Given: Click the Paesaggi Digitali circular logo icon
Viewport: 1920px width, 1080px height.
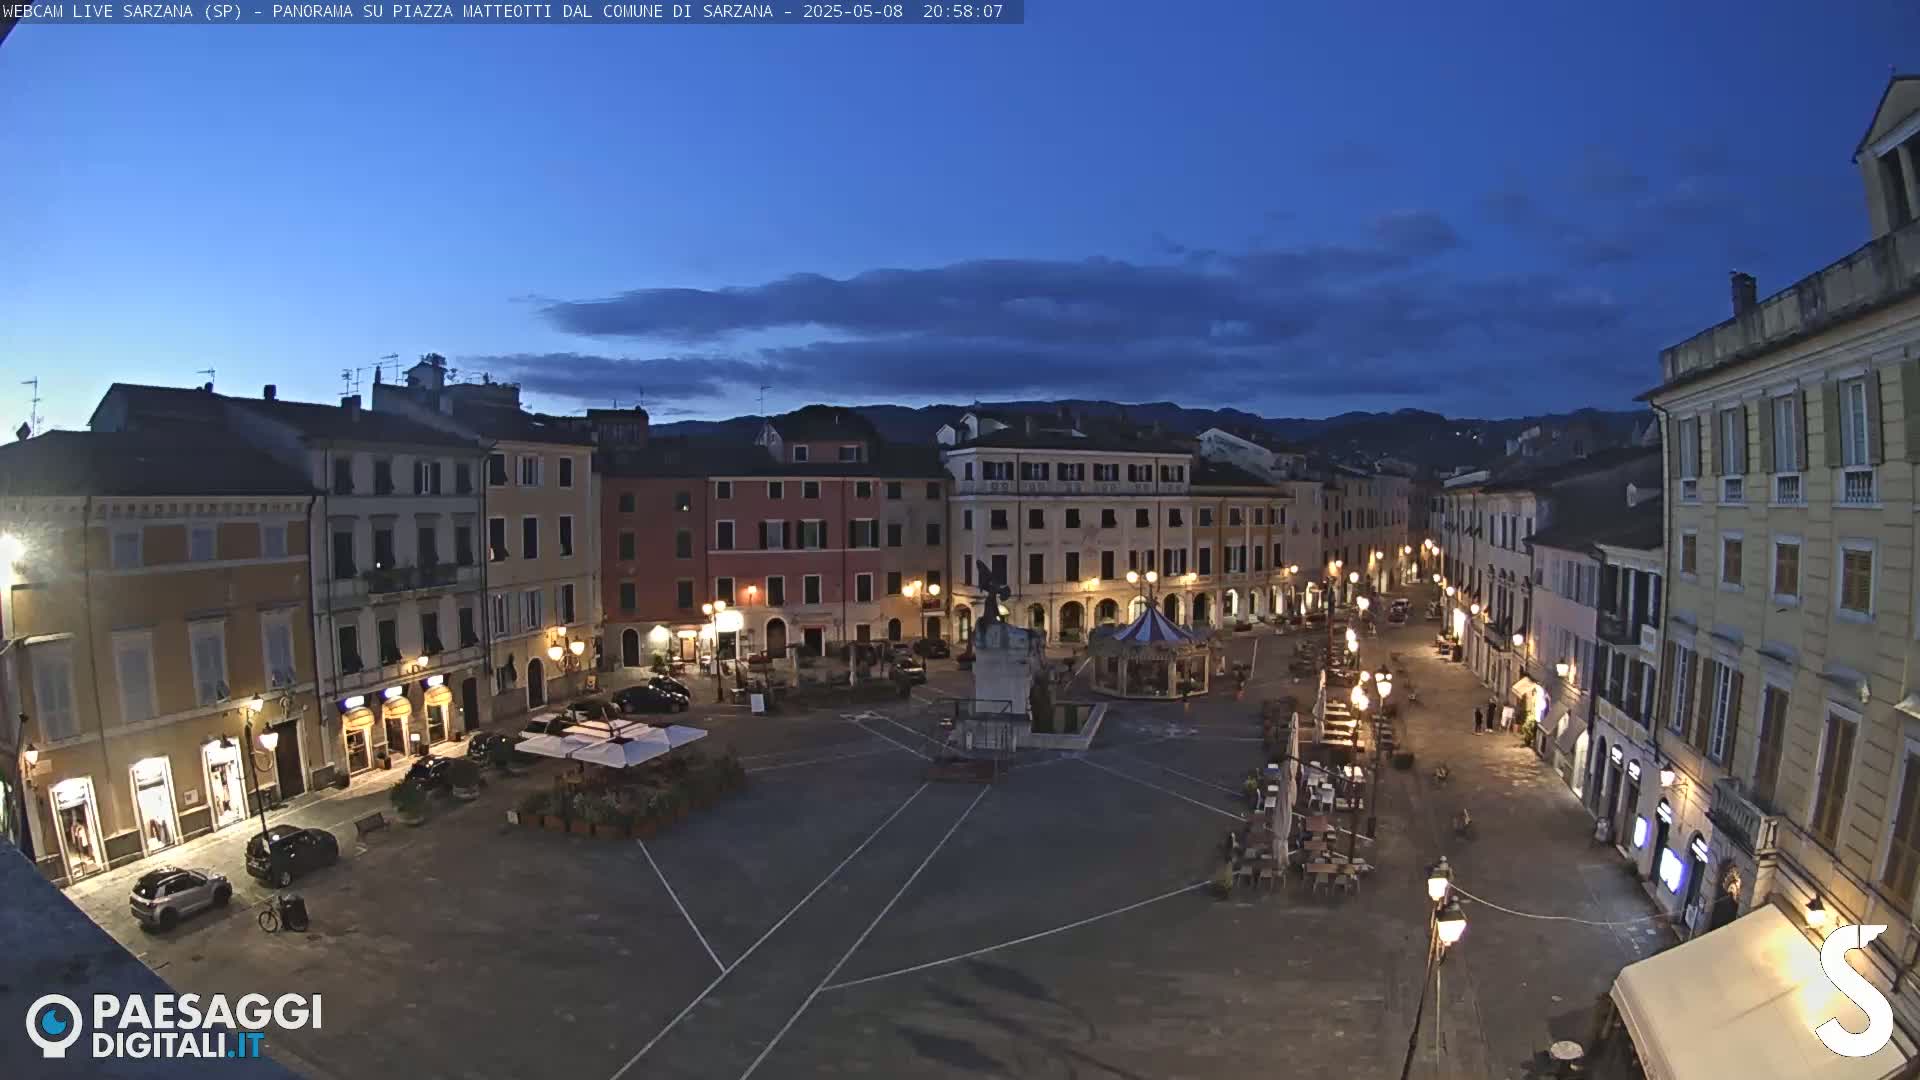Looking at the screenshot, I should click(x=54, y=1025).
